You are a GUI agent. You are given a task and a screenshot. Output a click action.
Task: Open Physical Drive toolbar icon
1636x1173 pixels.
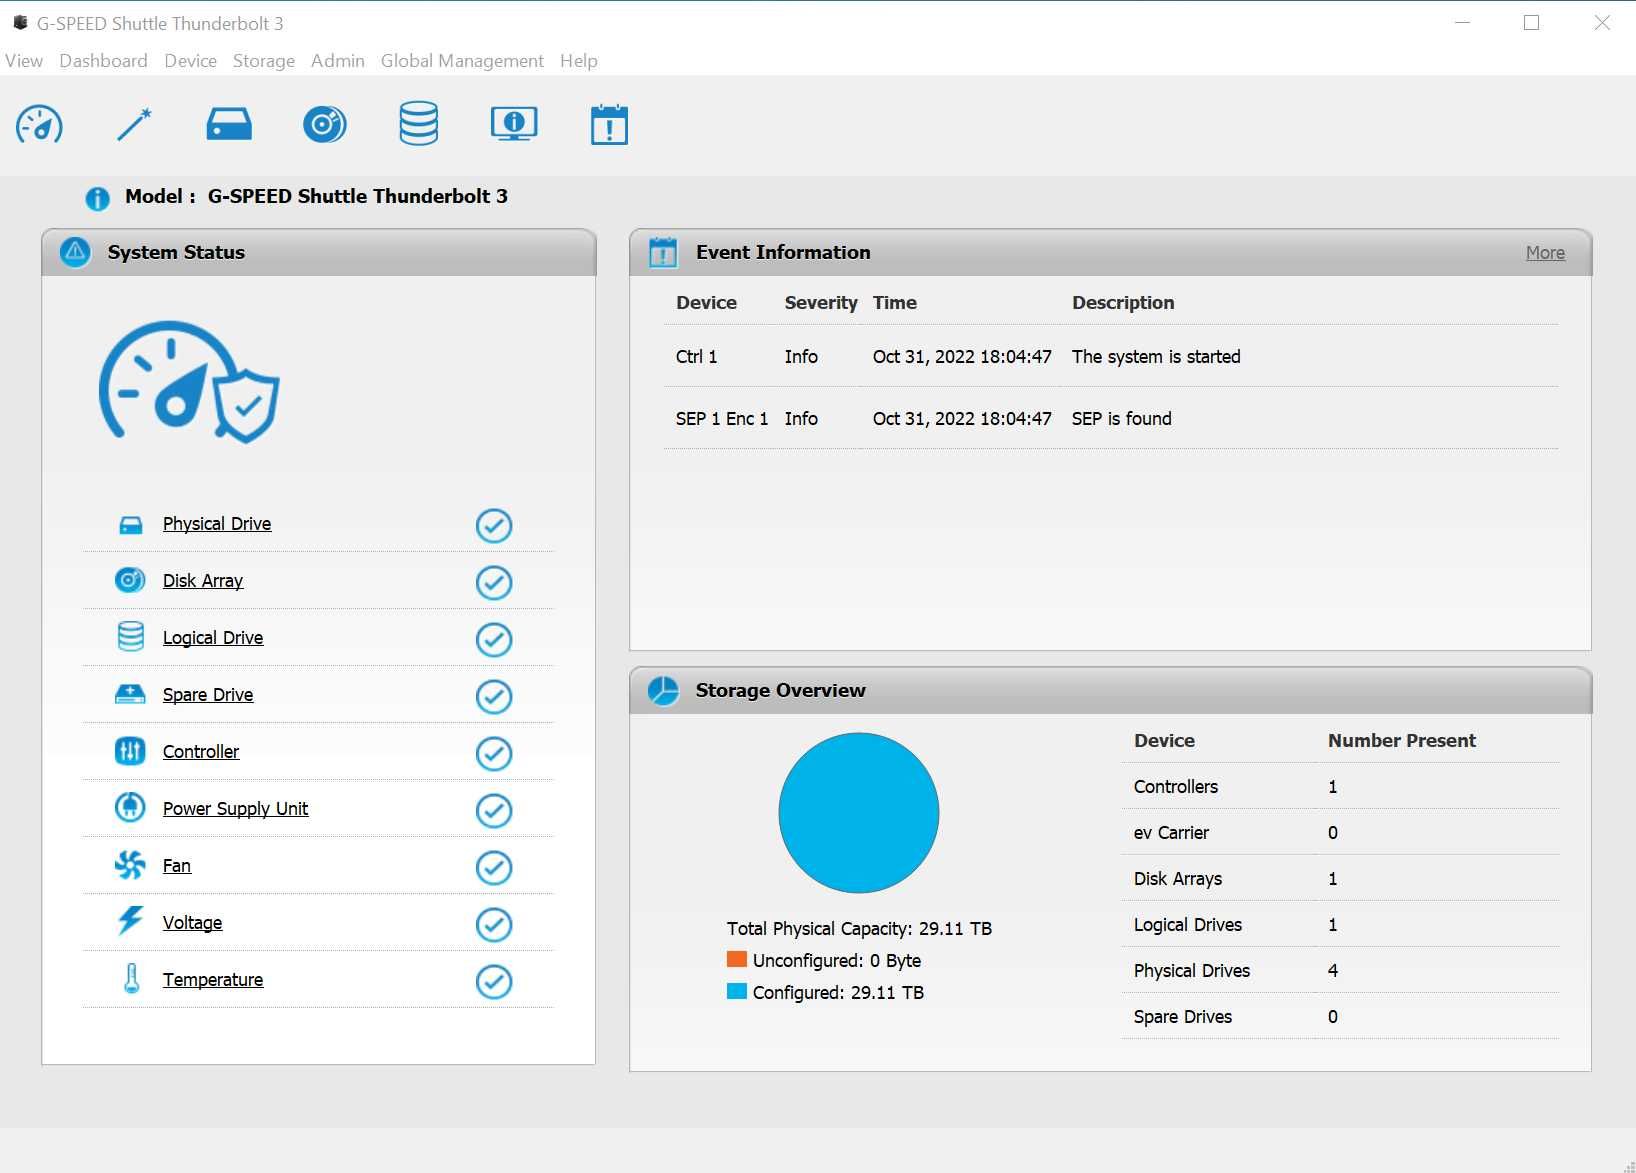[x=229, y=125]
